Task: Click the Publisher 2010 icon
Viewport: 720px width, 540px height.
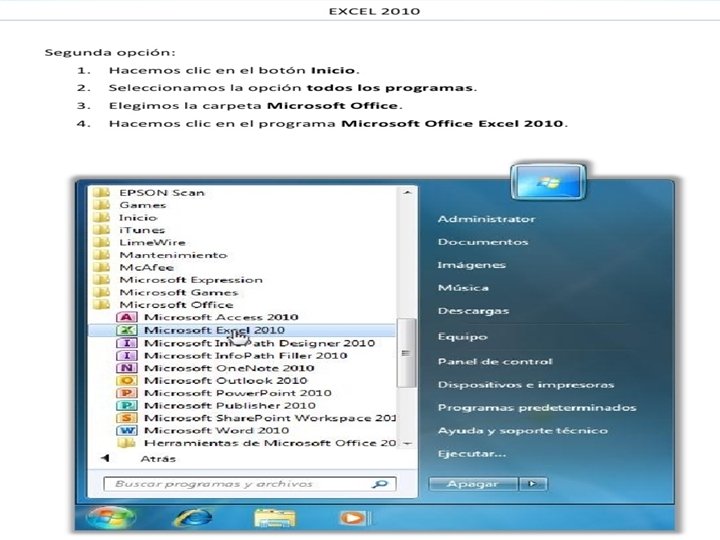Action: click(x=126, y=405)
